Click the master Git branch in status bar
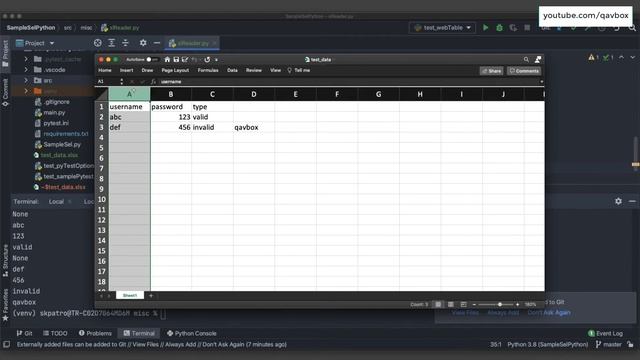Image resolution: width=640 pixels, height=360 pixels. tap(608, 344)
